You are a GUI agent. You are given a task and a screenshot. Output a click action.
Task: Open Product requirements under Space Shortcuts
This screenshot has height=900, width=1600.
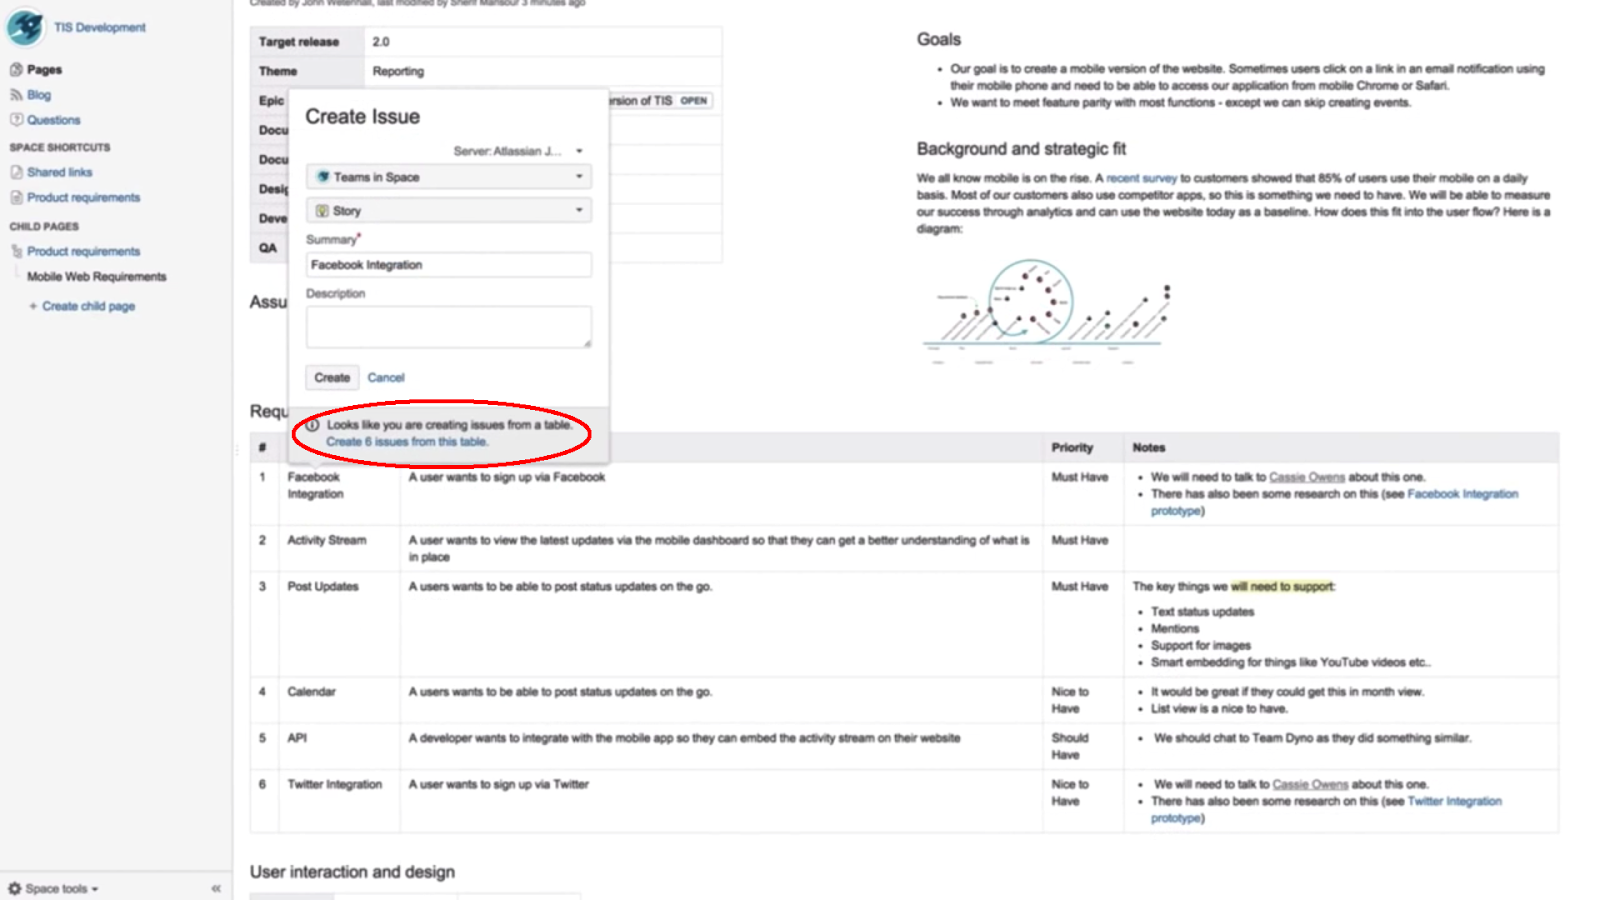83,198
